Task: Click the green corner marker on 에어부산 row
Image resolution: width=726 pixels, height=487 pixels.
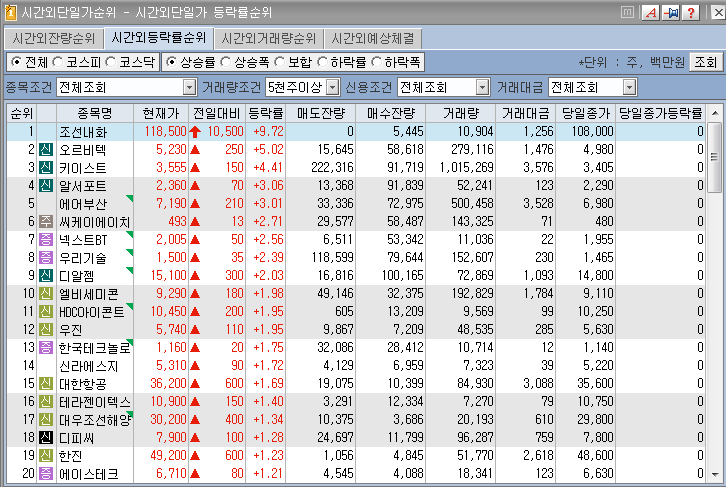Action: (130, 198)
